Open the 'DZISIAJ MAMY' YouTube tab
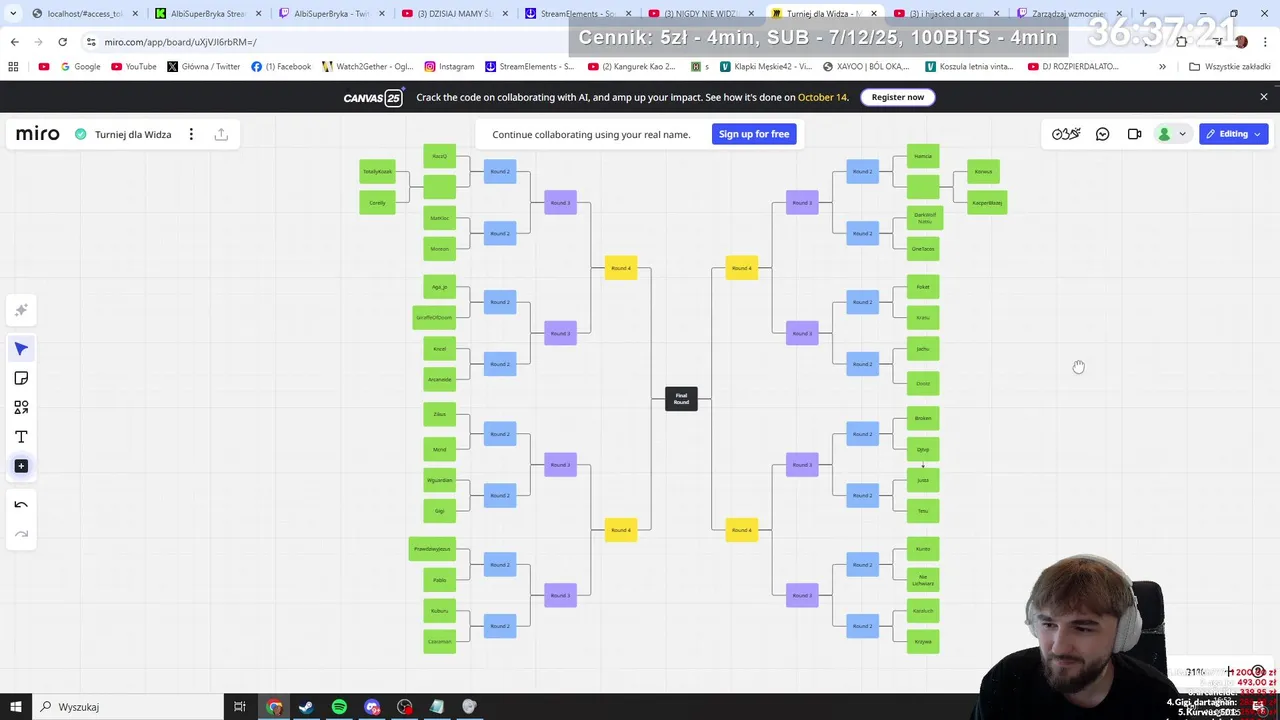This screenshot has width=1280, height=720. tap(454, 14)
